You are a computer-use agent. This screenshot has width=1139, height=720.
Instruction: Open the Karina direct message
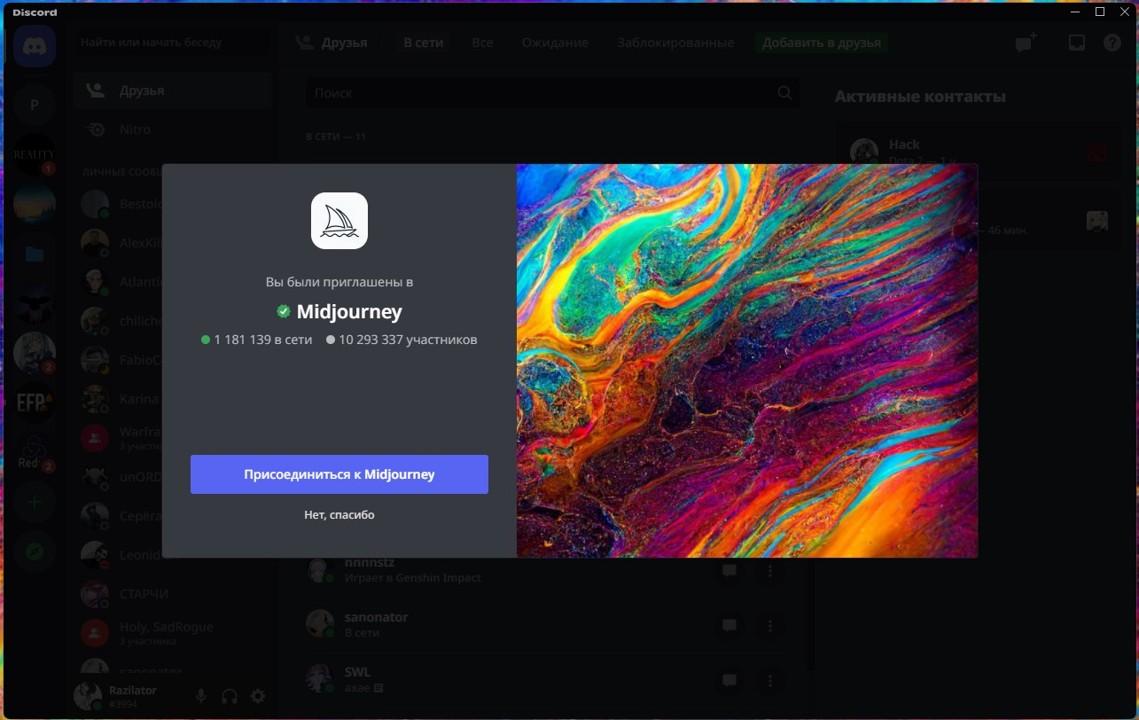point(123,399)
